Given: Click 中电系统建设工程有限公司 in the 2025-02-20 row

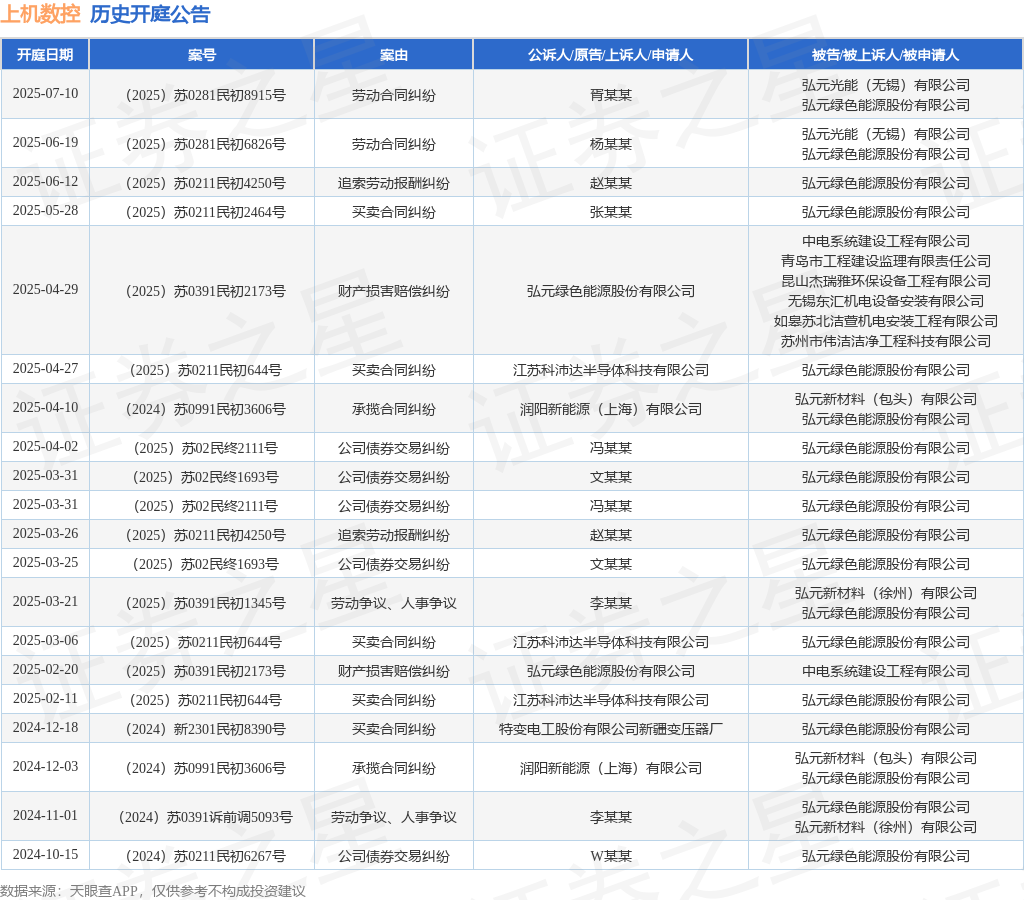Looking at the screenshot, I should point(886,671).
